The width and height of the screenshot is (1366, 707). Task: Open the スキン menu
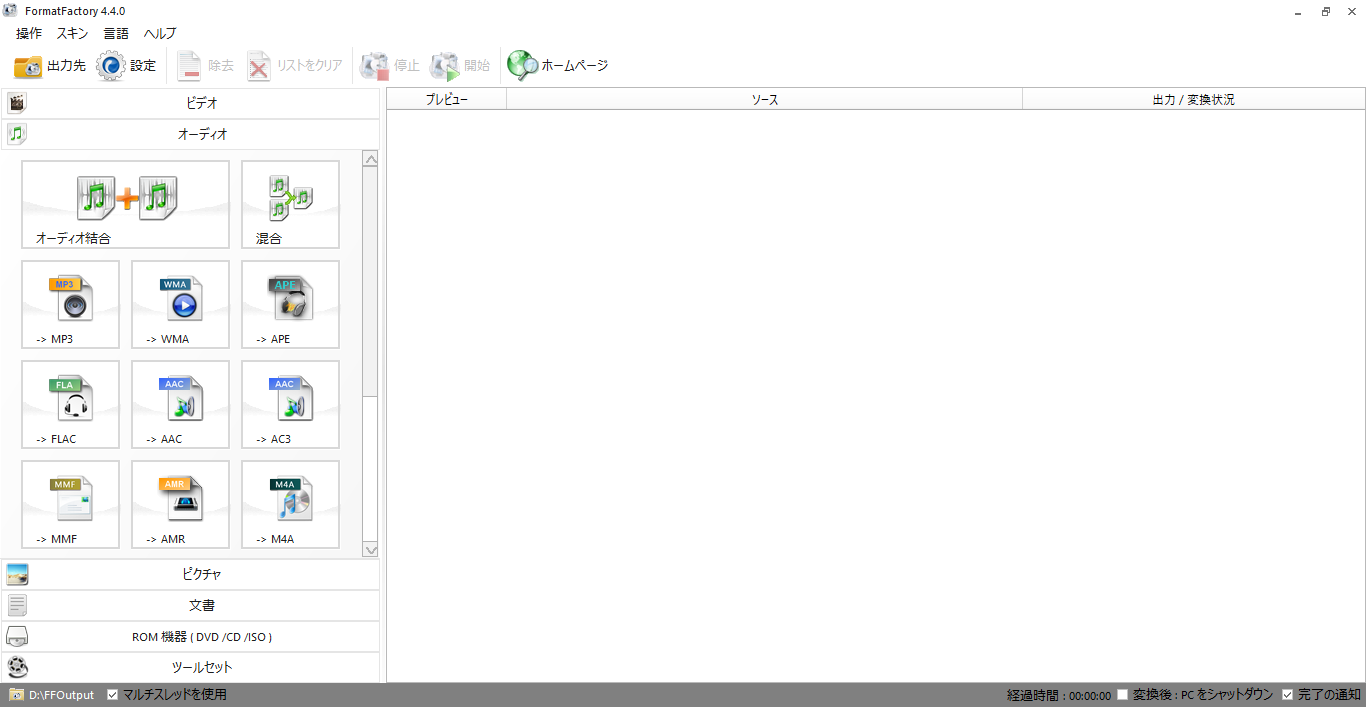73,33
